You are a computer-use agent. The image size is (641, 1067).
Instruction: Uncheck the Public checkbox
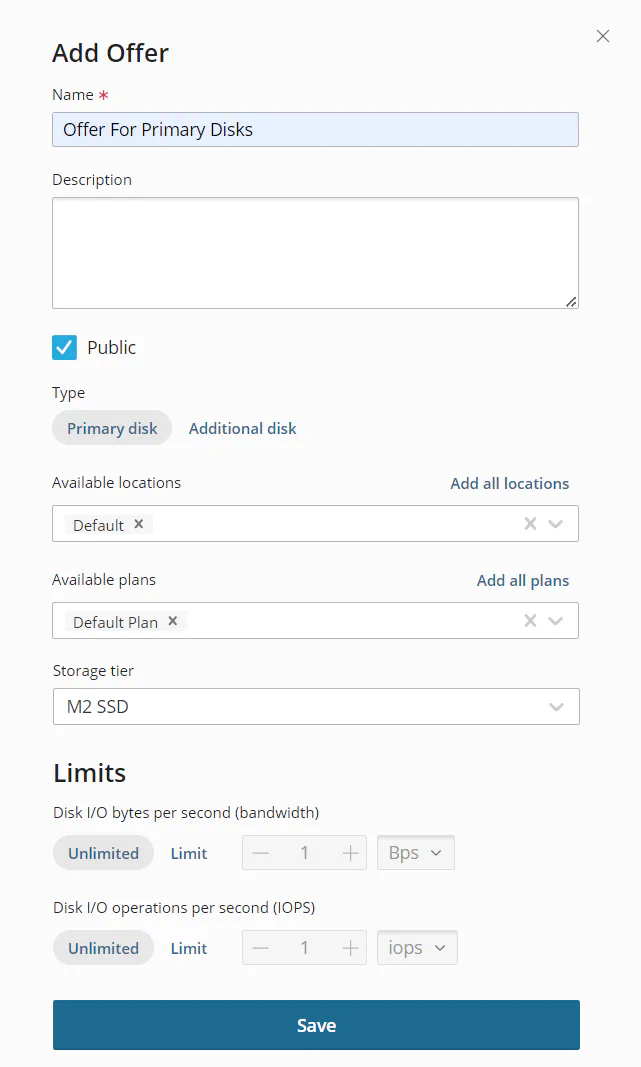[64, 347]
